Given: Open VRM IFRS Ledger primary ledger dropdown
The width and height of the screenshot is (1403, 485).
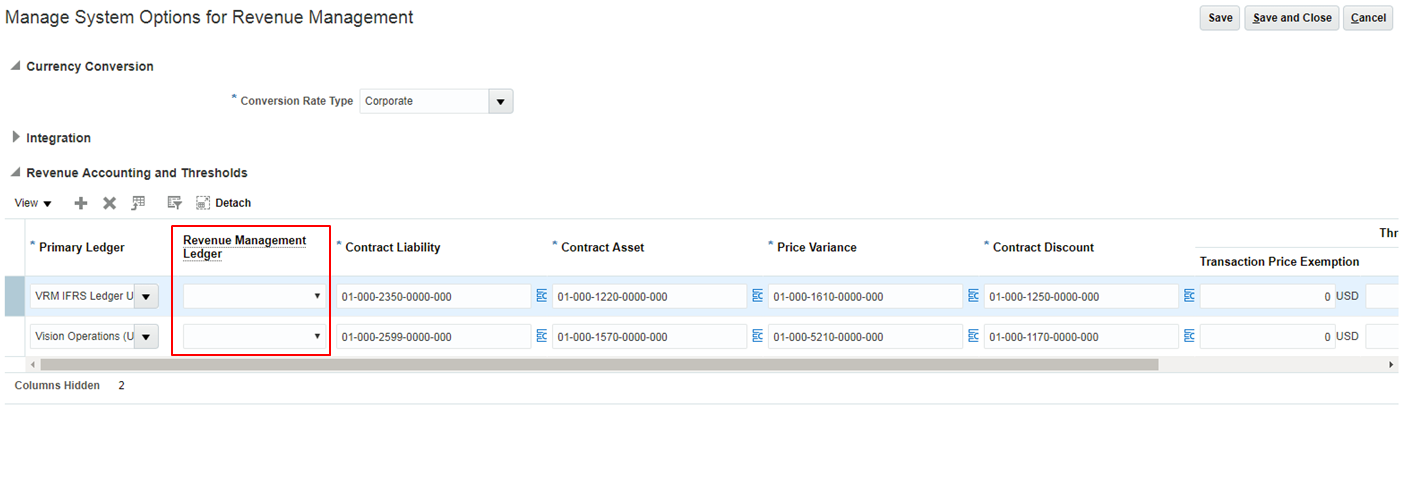Looking at the screenshot, I should (x=147, y=296).
